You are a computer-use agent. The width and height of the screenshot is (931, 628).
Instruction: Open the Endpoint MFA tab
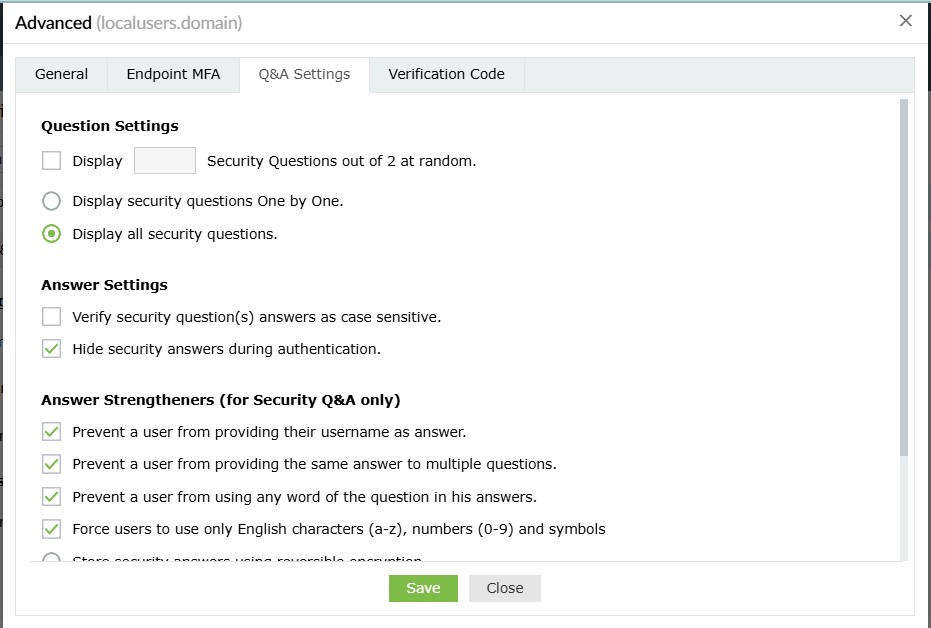coord(173,73)
